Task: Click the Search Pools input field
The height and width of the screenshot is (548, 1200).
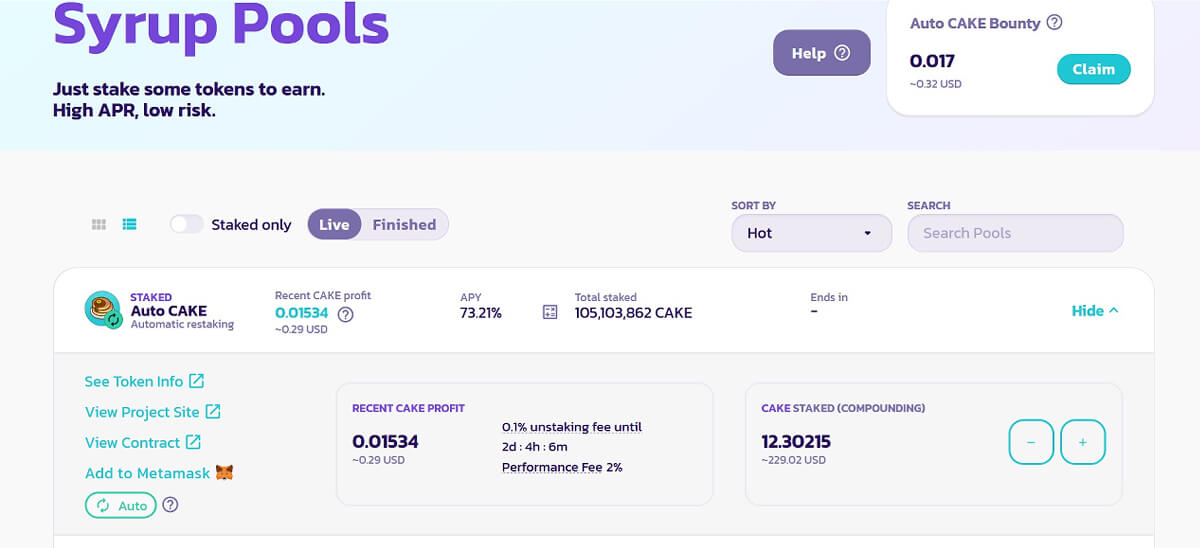Action: (x=1015, y=233)
